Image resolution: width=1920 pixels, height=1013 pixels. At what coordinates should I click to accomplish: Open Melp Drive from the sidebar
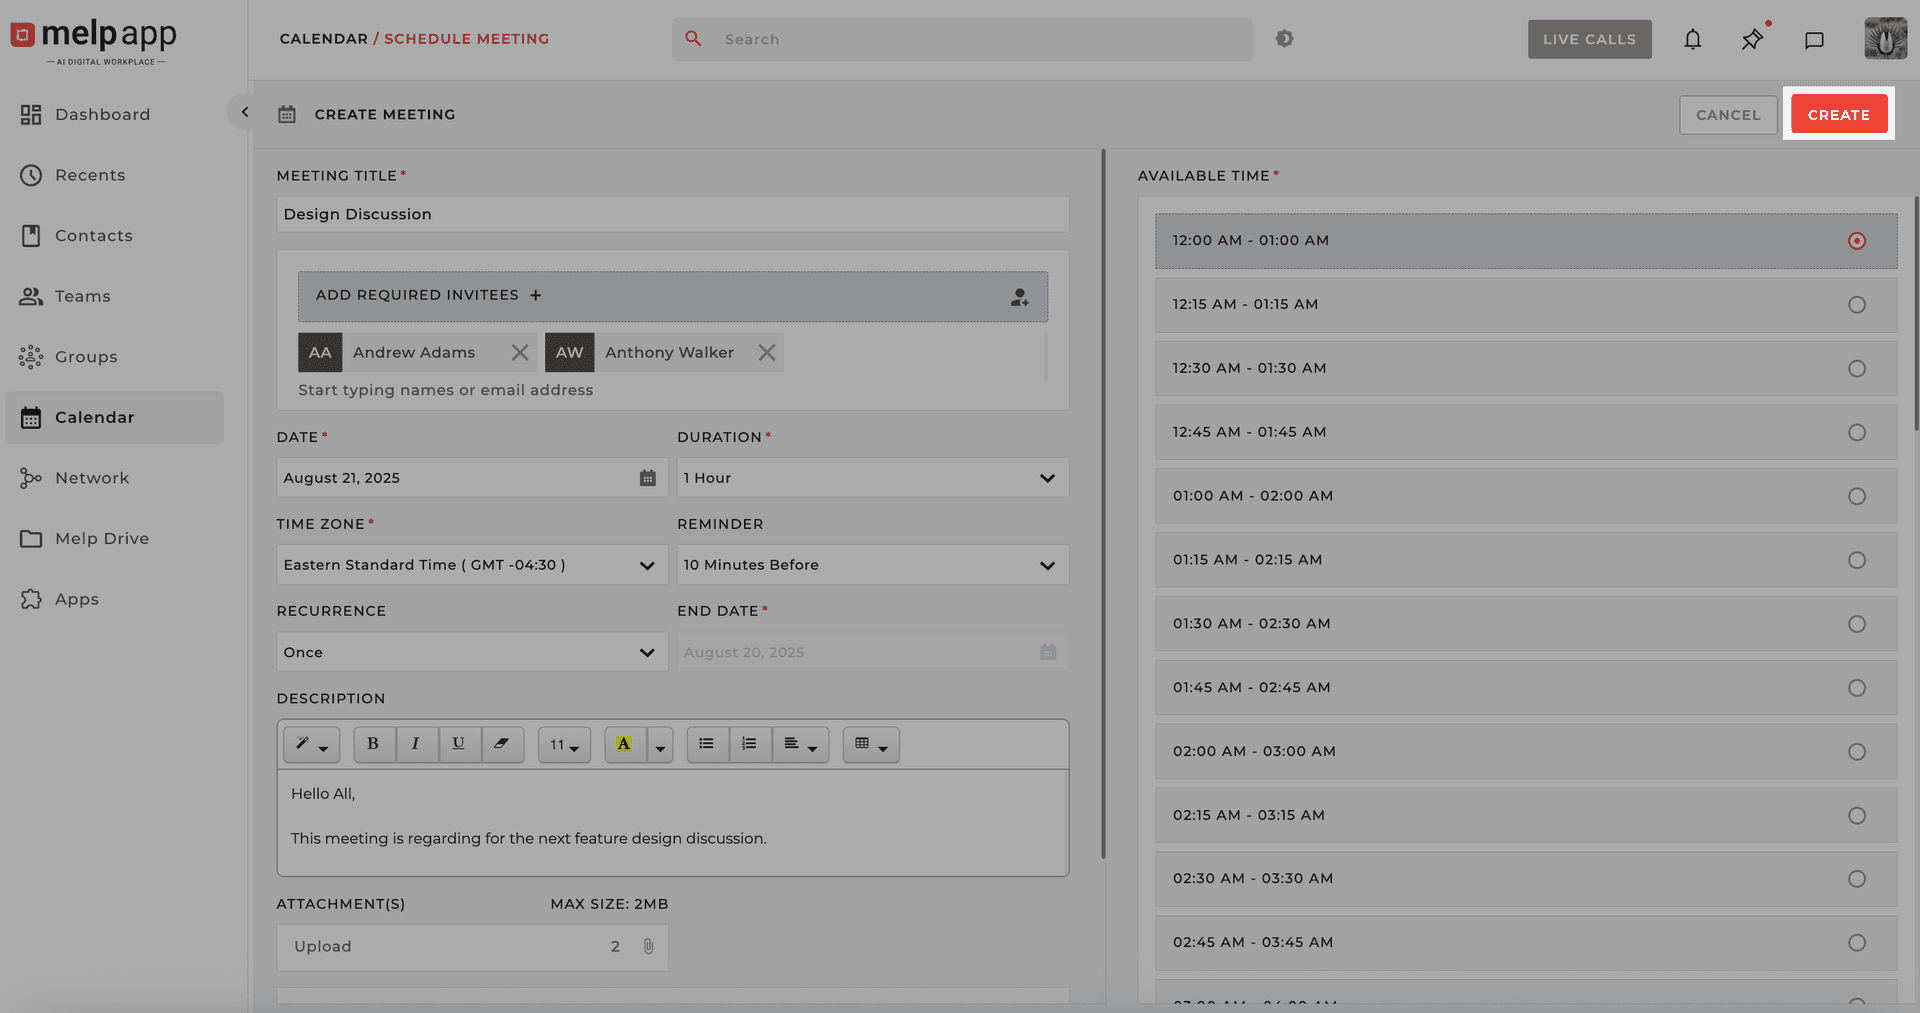click(100, 538)
